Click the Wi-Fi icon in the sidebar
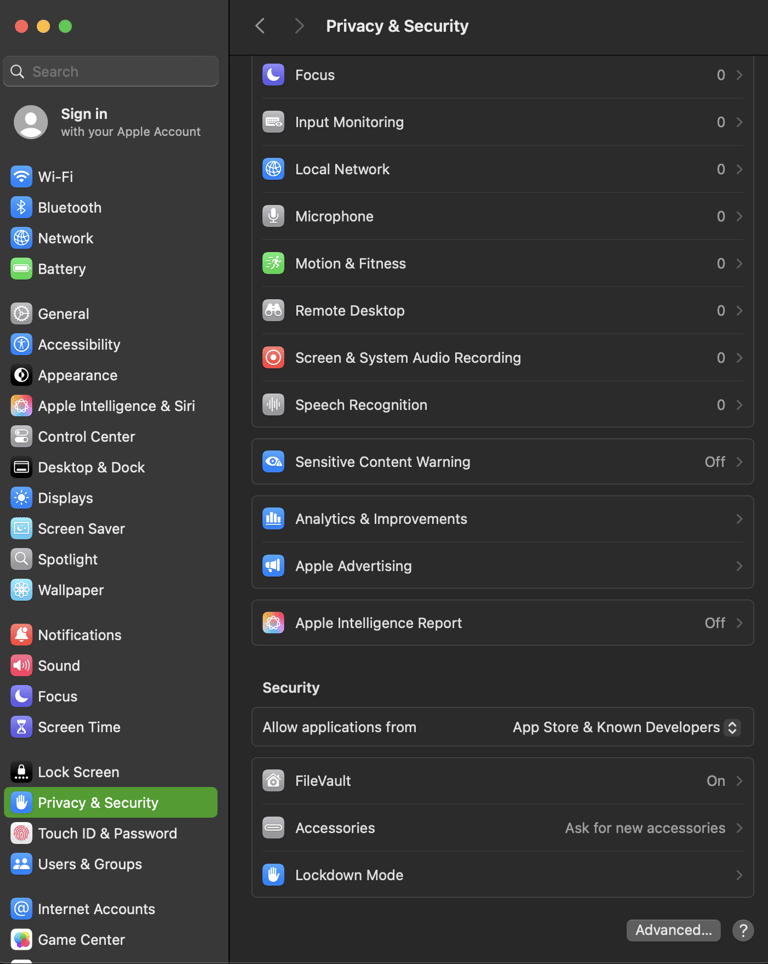The image size is (768, 964). pos(22,176)
